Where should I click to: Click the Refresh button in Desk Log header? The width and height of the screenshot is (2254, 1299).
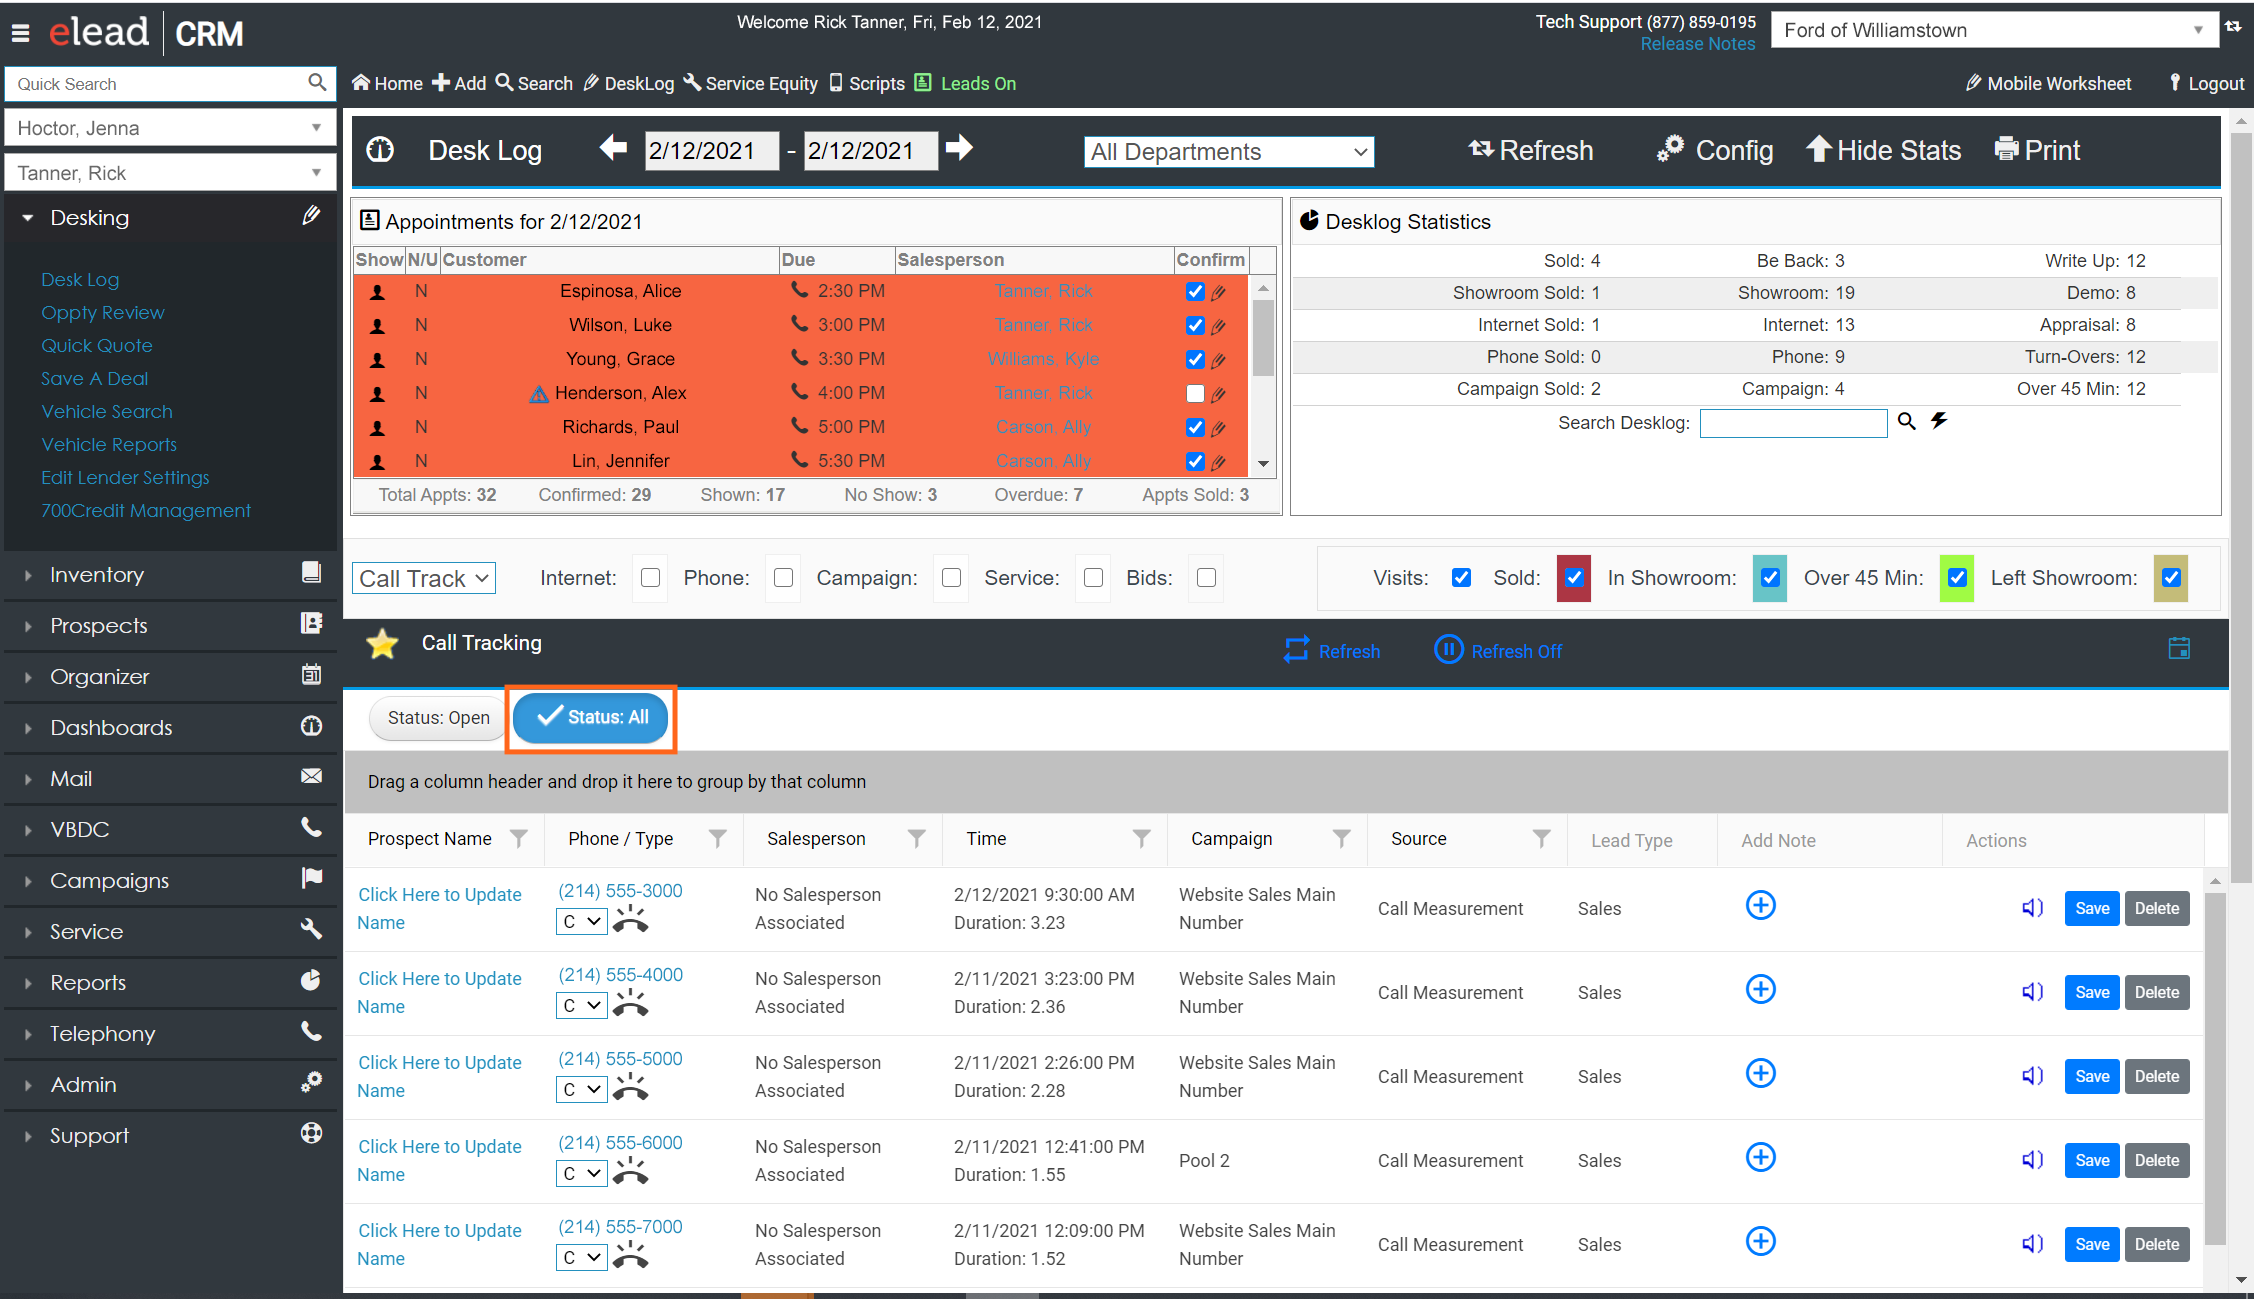[x=1530, y=150]
